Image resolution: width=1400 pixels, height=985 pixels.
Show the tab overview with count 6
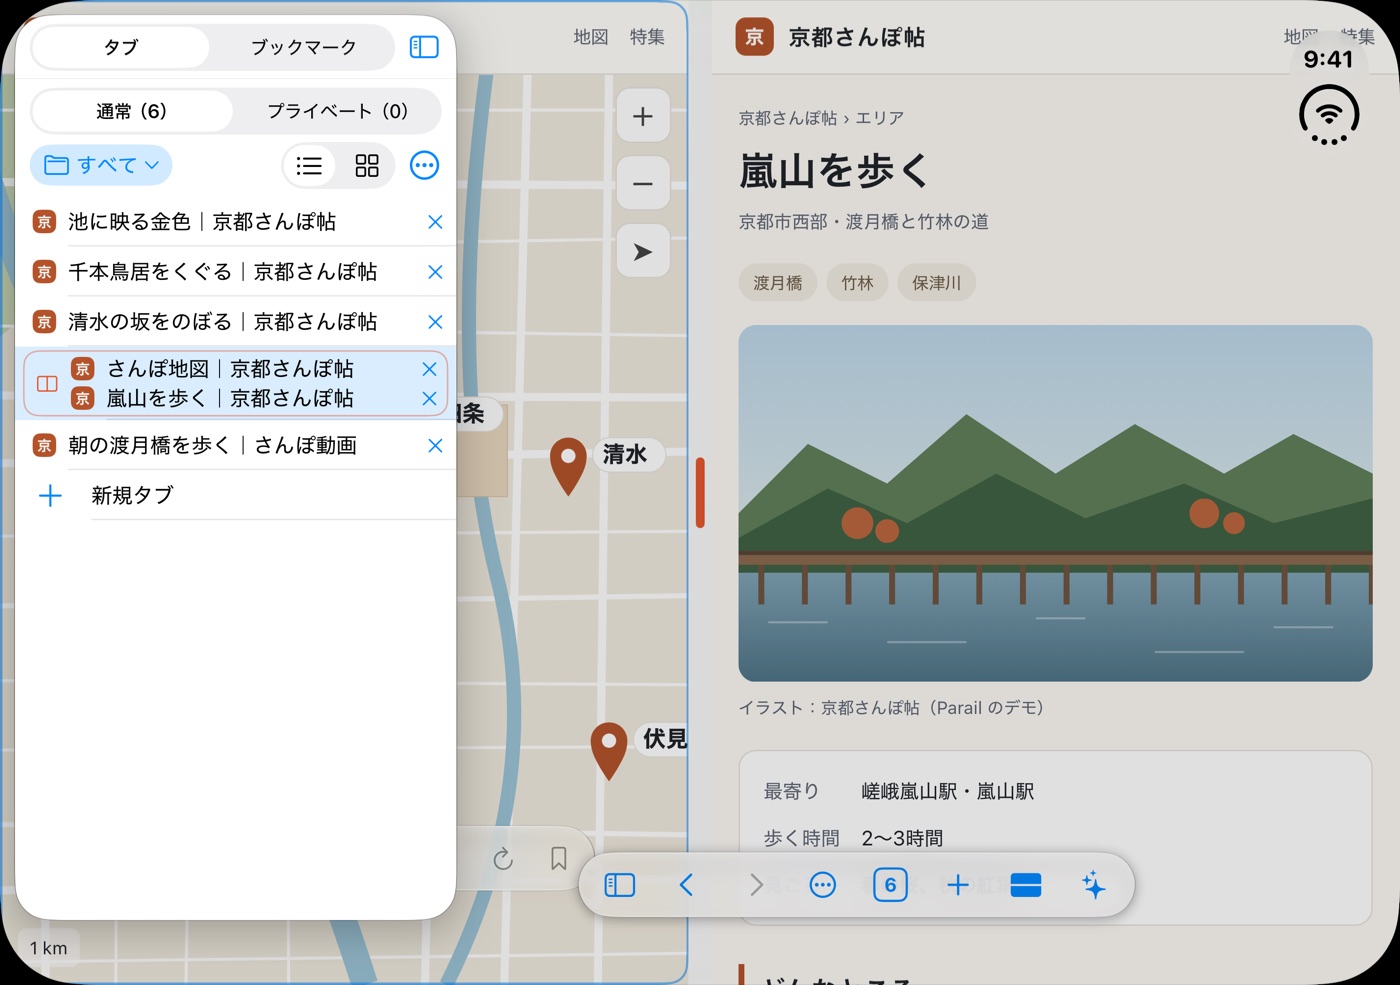(890, 885)
